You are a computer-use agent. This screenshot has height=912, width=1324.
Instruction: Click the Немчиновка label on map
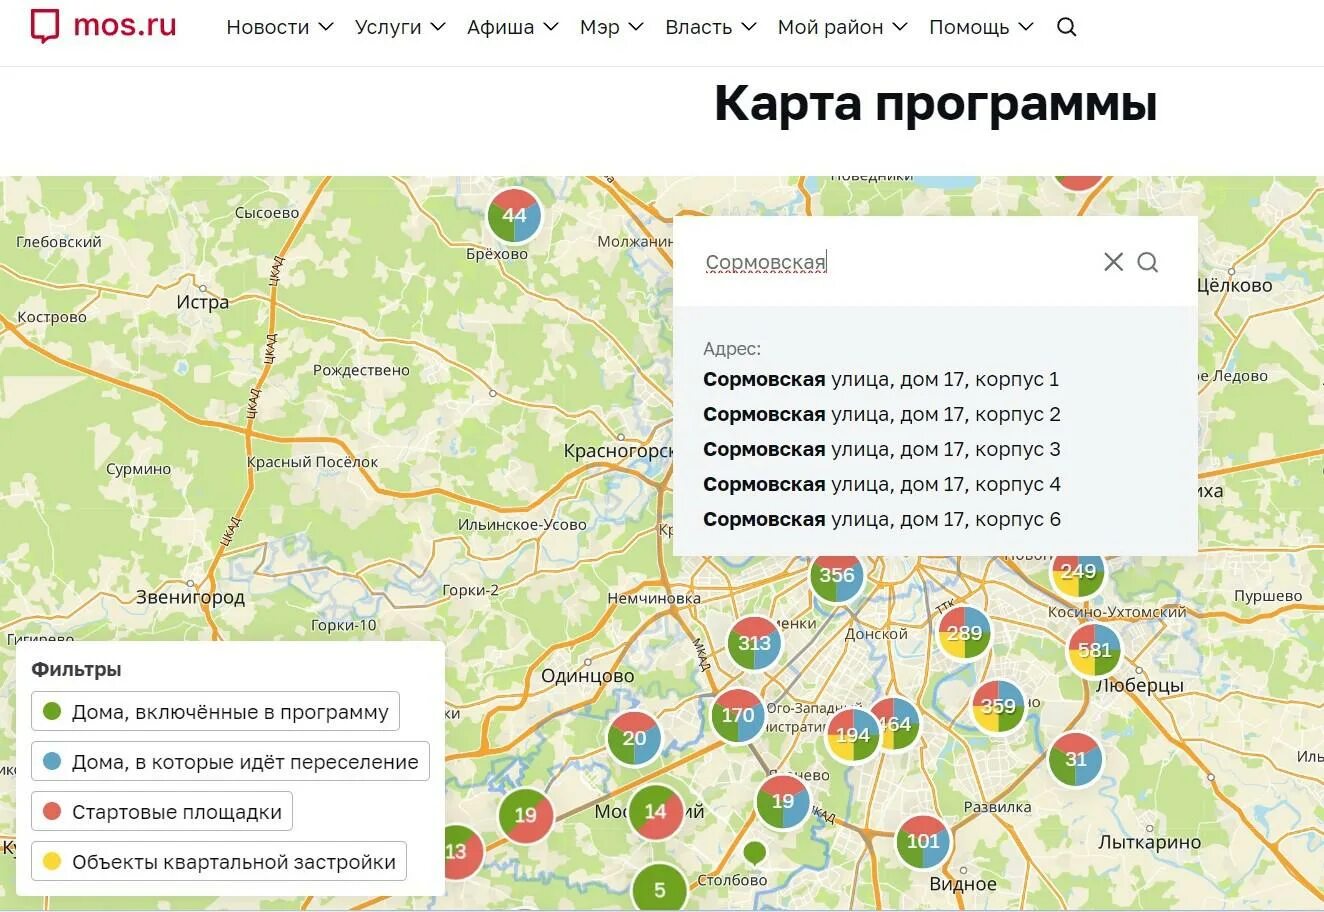coord(654,598)
